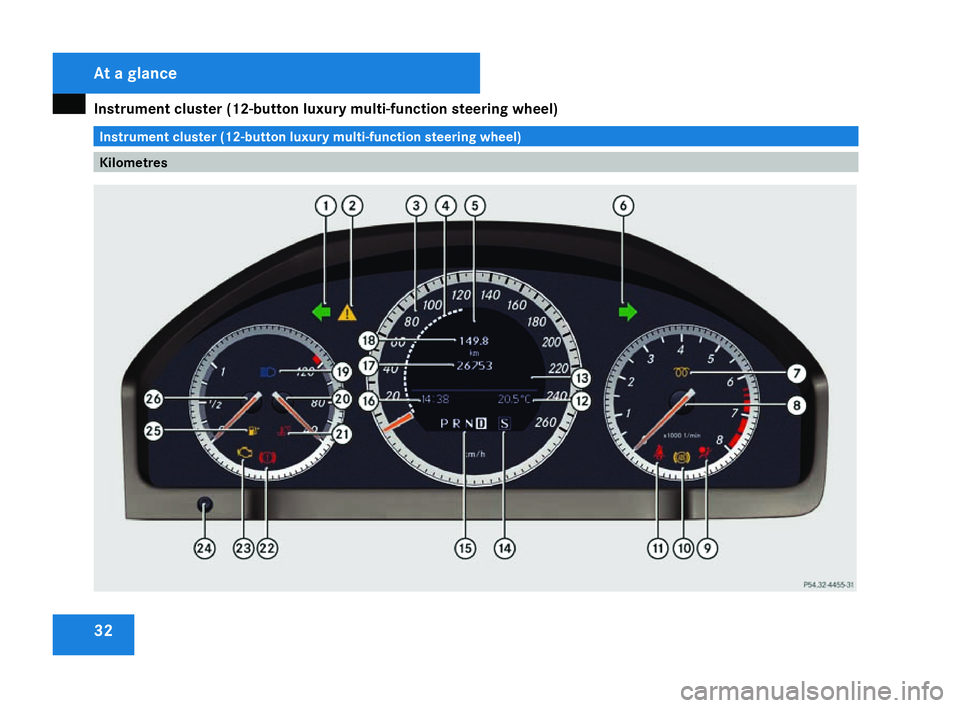
Task: Click the 8 mark on rev counter
Action: point(720,439)
